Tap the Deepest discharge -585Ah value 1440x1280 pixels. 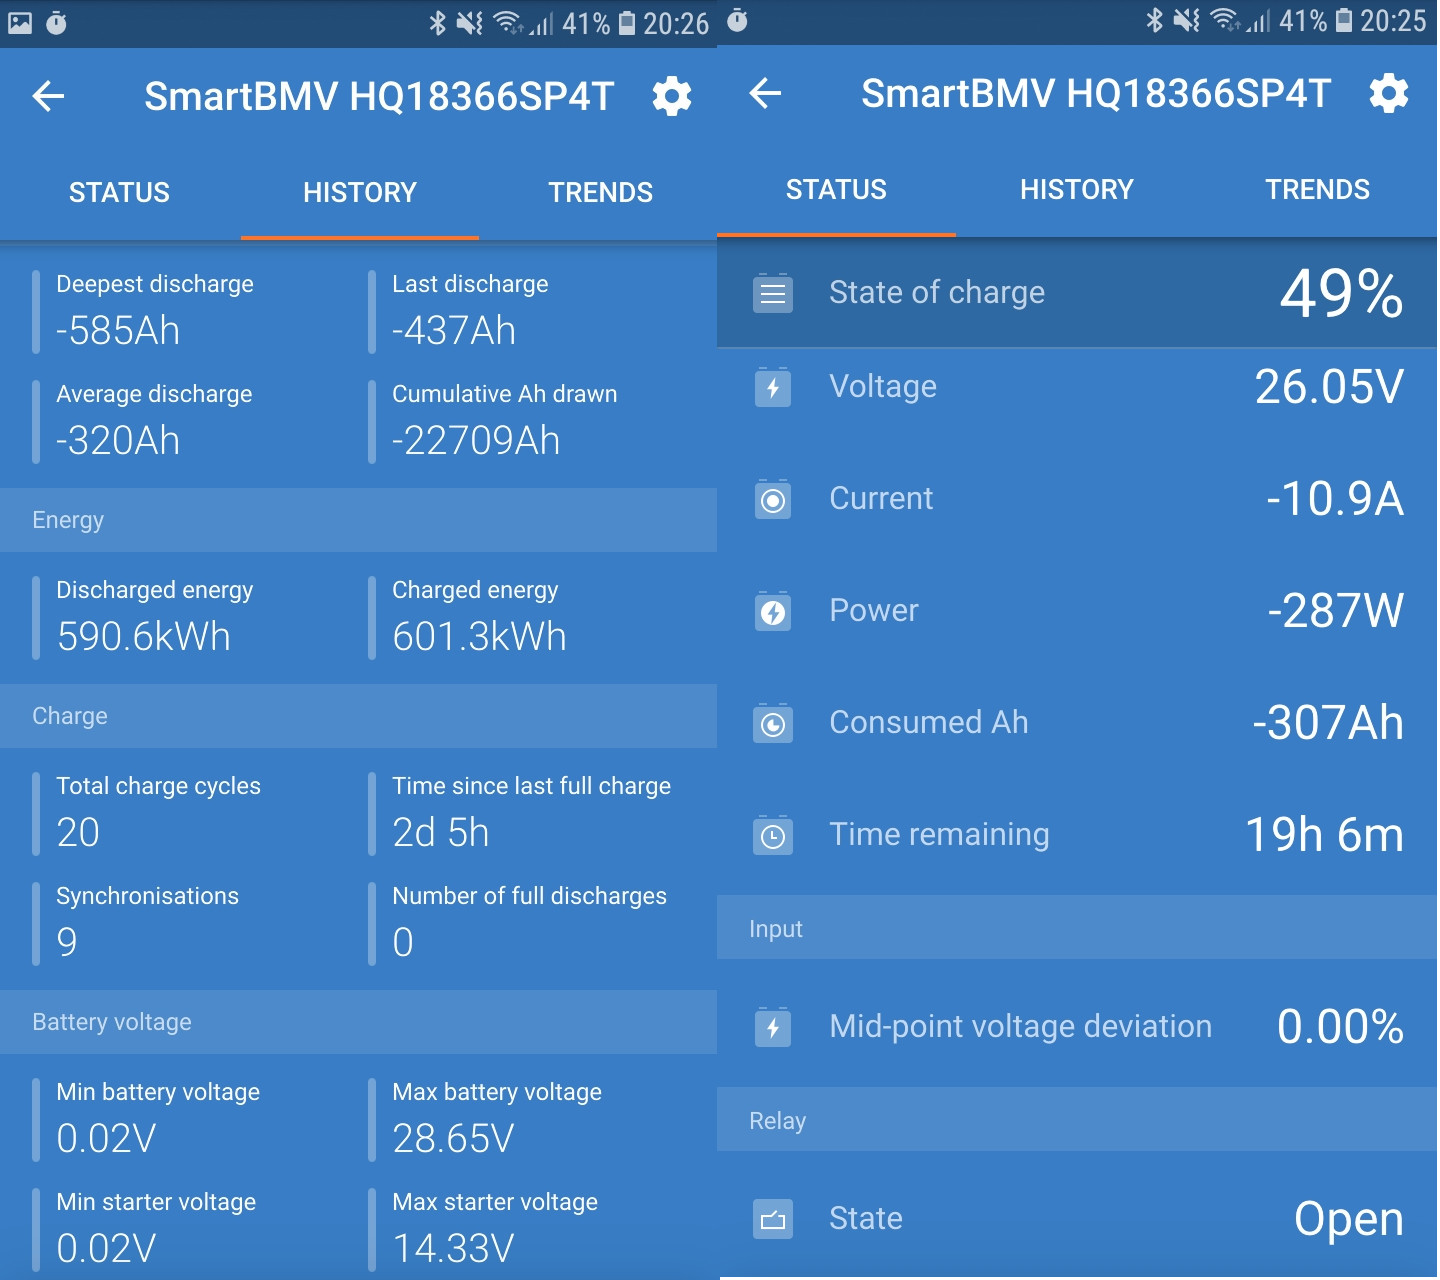tap(118, 331)
